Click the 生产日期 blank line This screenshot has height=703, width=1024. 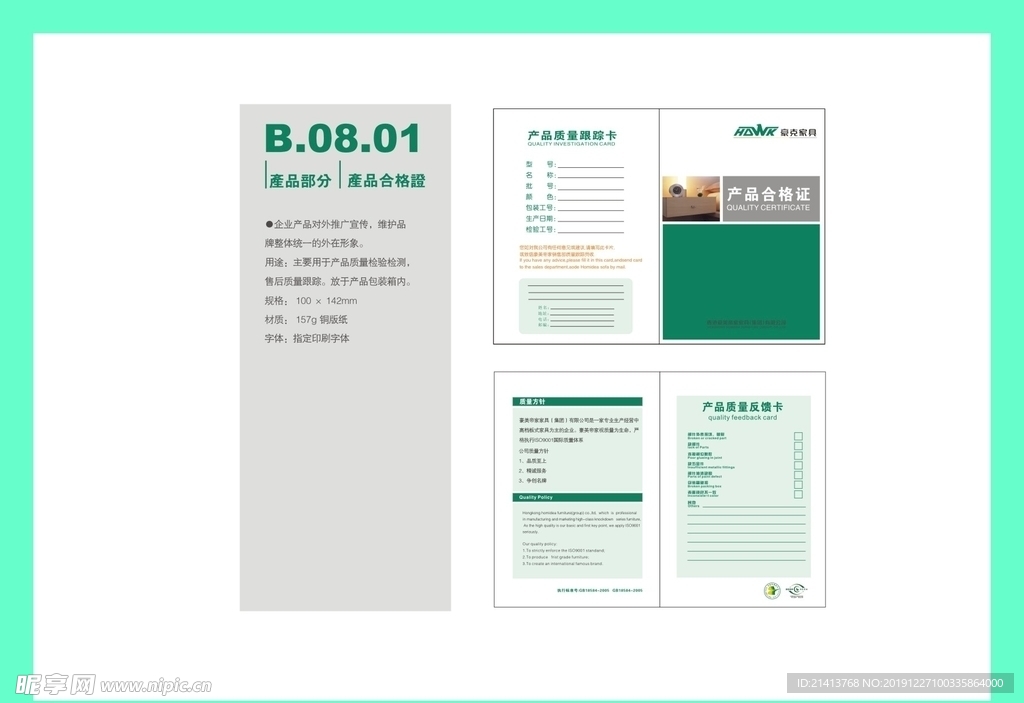[x=590, y=221]
